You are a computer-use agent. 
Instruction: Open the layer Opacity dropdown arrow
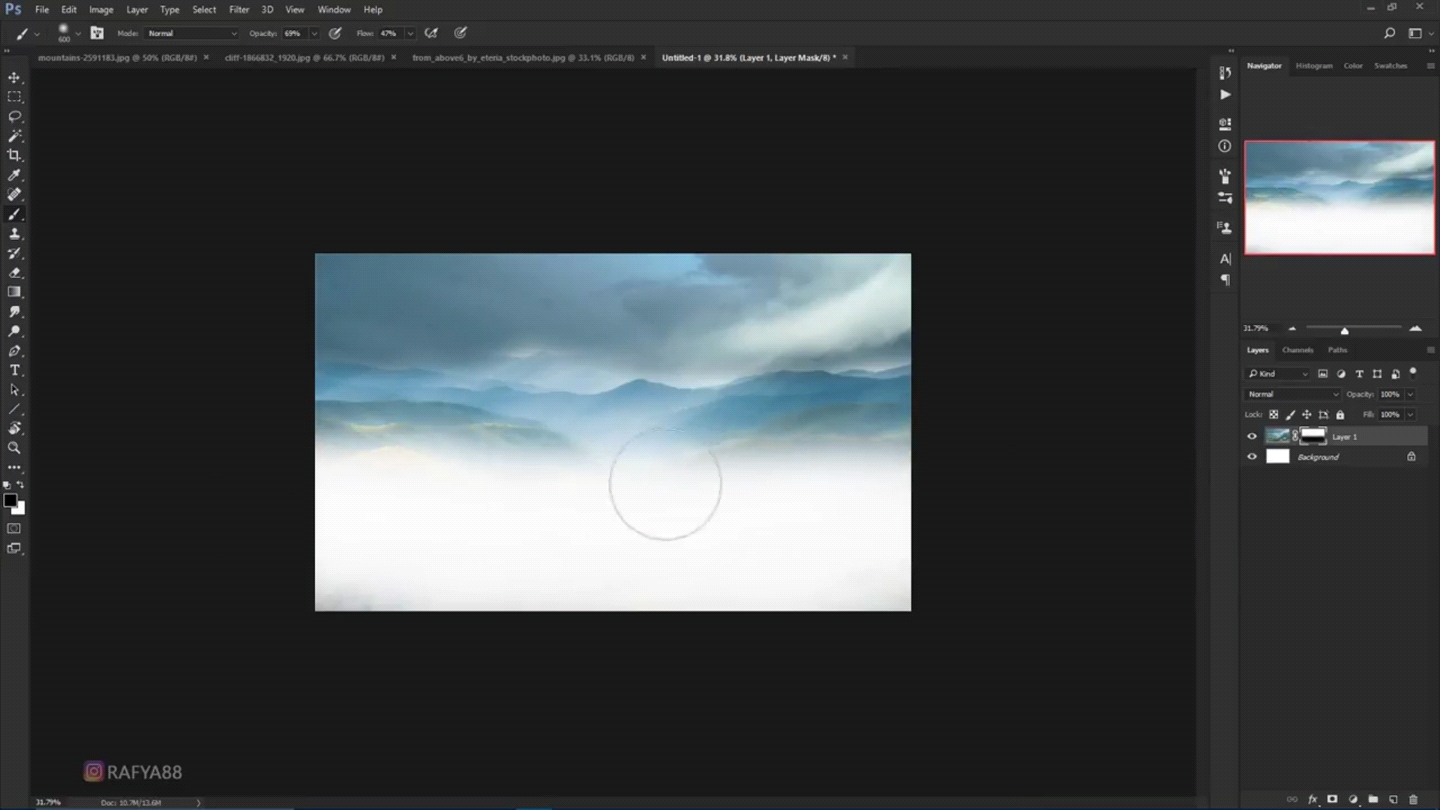(1411, 394)
